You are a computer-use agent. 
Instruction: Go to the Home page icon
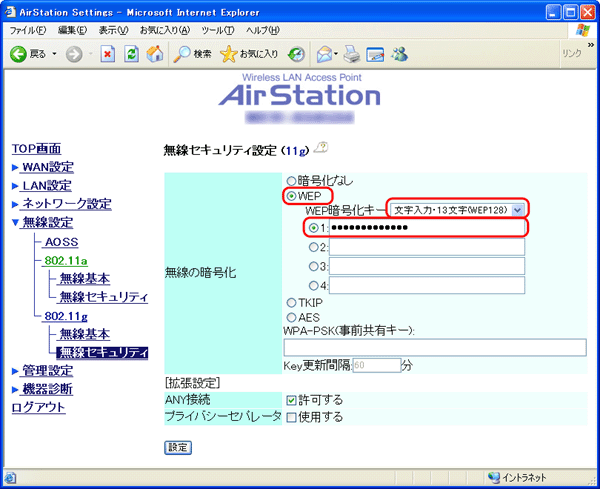pyautogui.click(x=155, y=54)
